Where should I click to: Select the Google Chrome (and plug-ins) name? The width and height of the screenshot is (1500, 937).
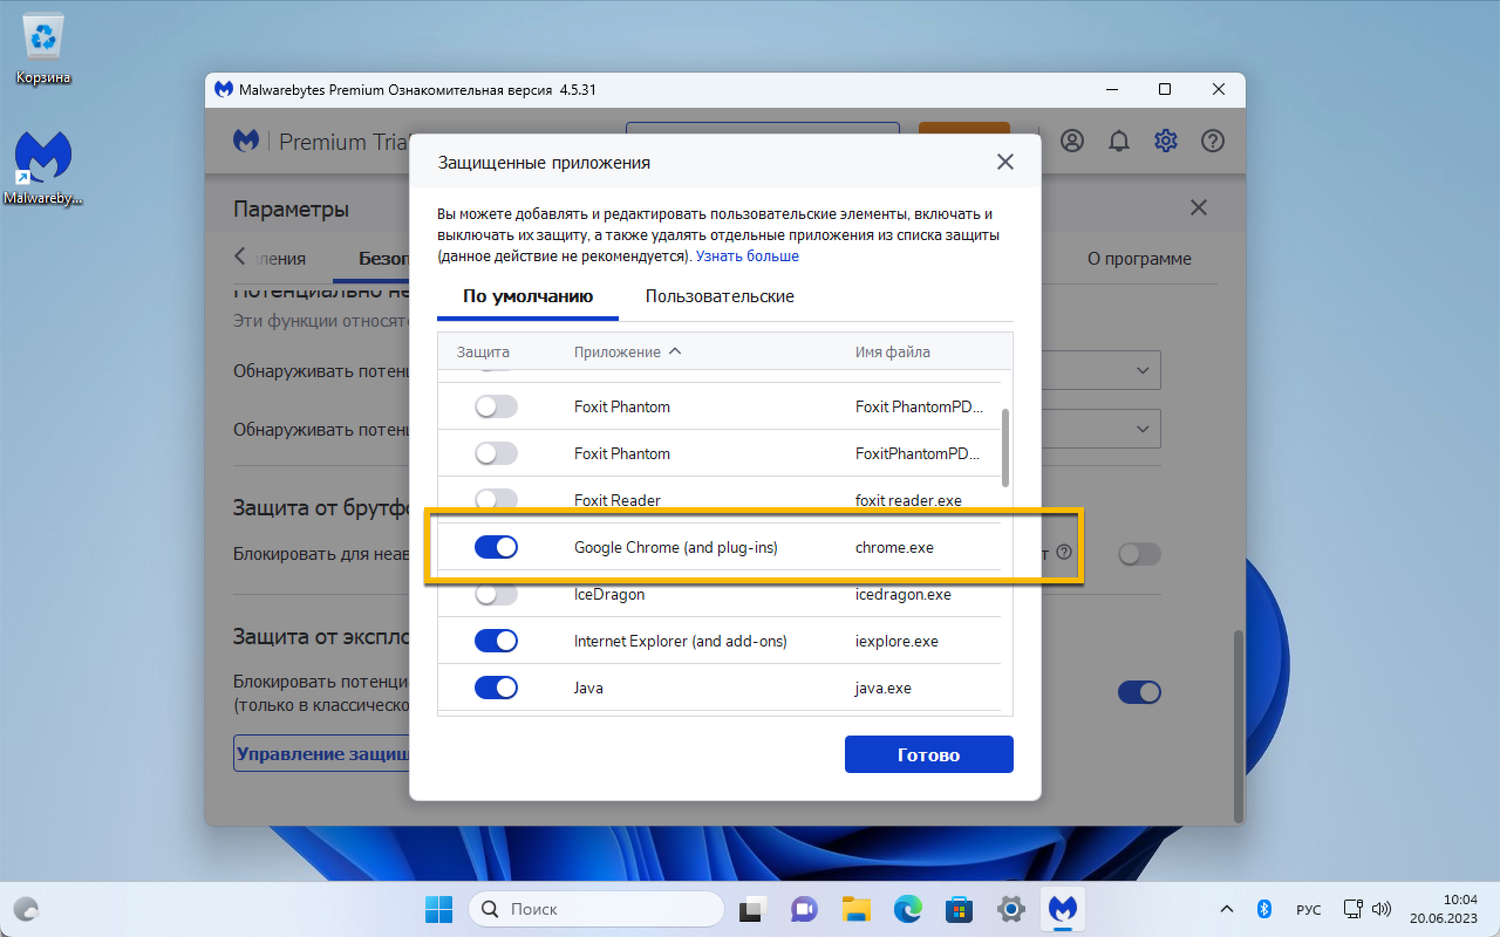coord(676,548)
